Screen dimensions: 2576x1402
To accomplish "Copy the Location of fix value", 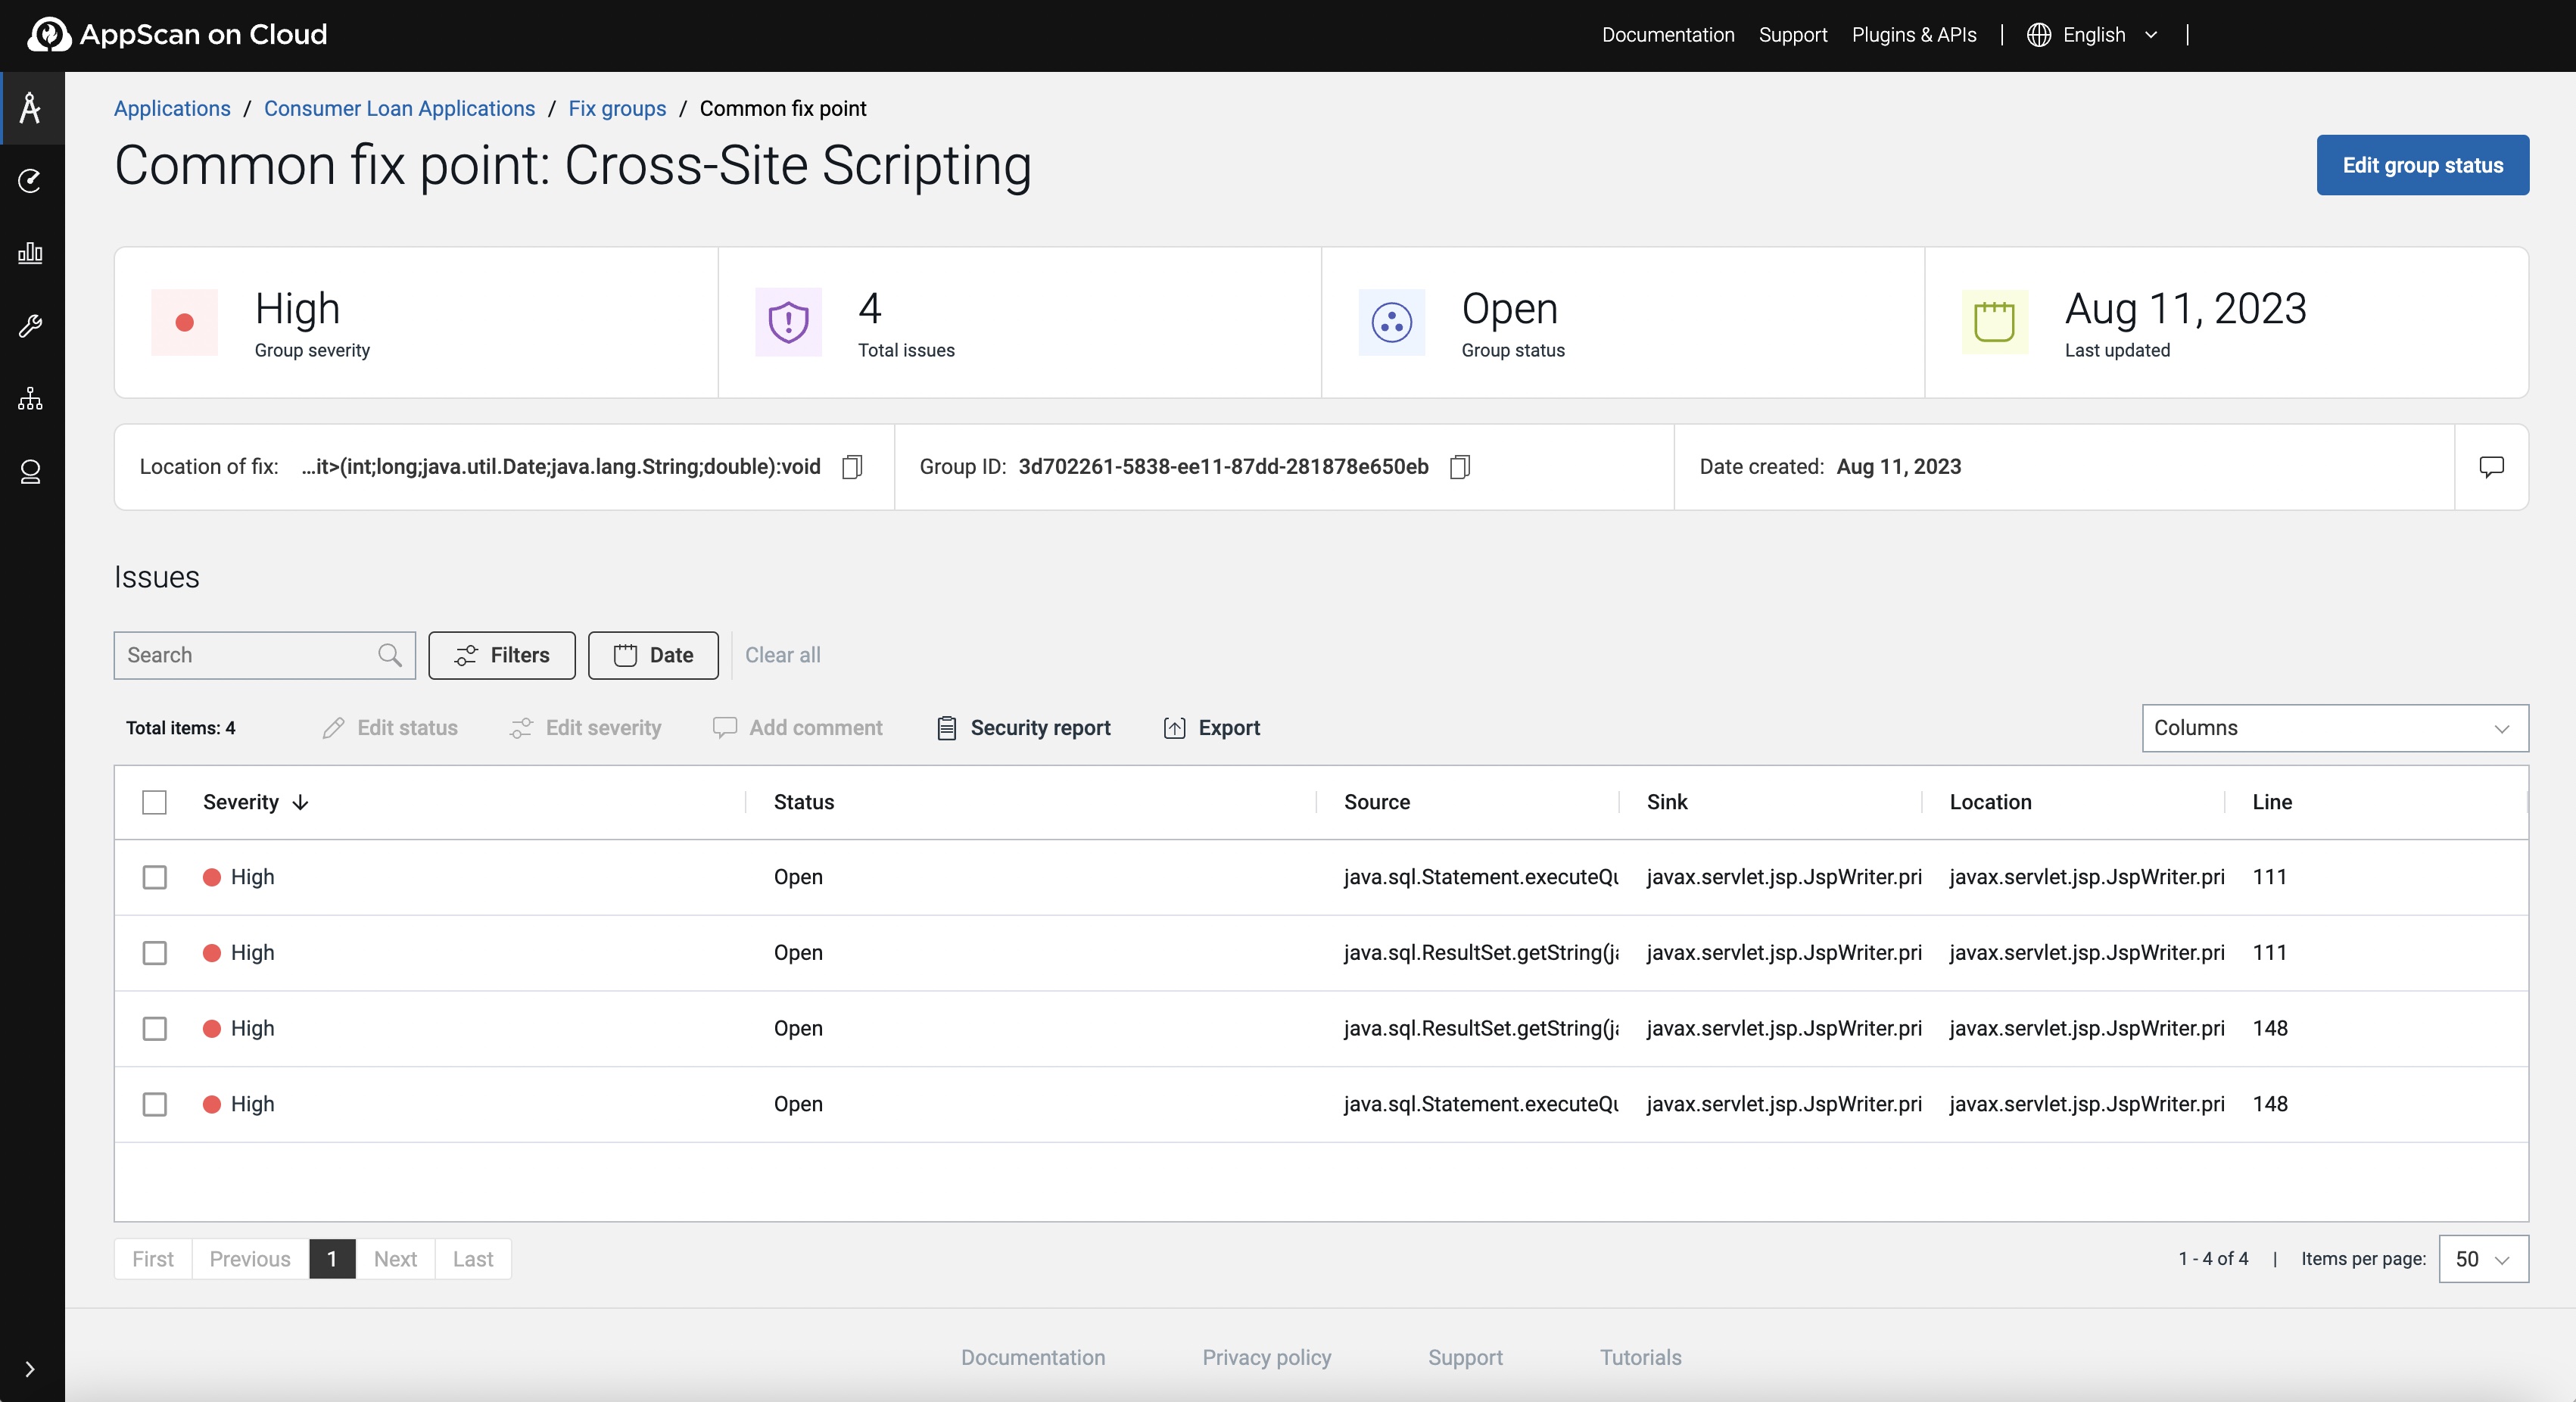I will pyautogui.click(x=852, y=467).
